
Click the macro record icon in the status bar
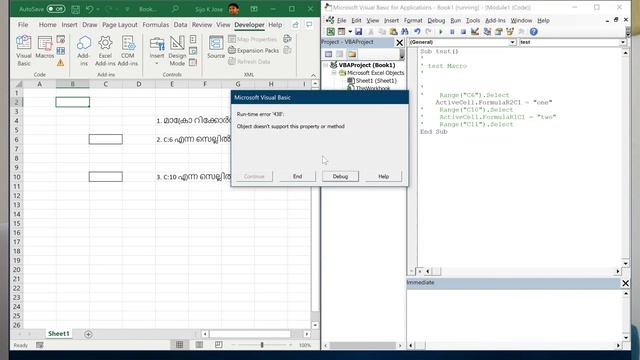coord(40,345)
